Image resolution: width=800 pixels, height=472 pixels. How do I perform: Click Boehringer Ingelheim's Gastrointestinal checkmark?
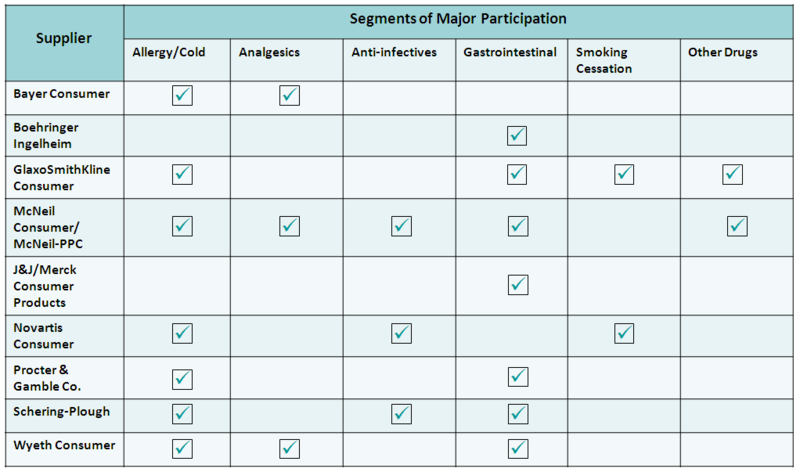click(x=517, y=136)
